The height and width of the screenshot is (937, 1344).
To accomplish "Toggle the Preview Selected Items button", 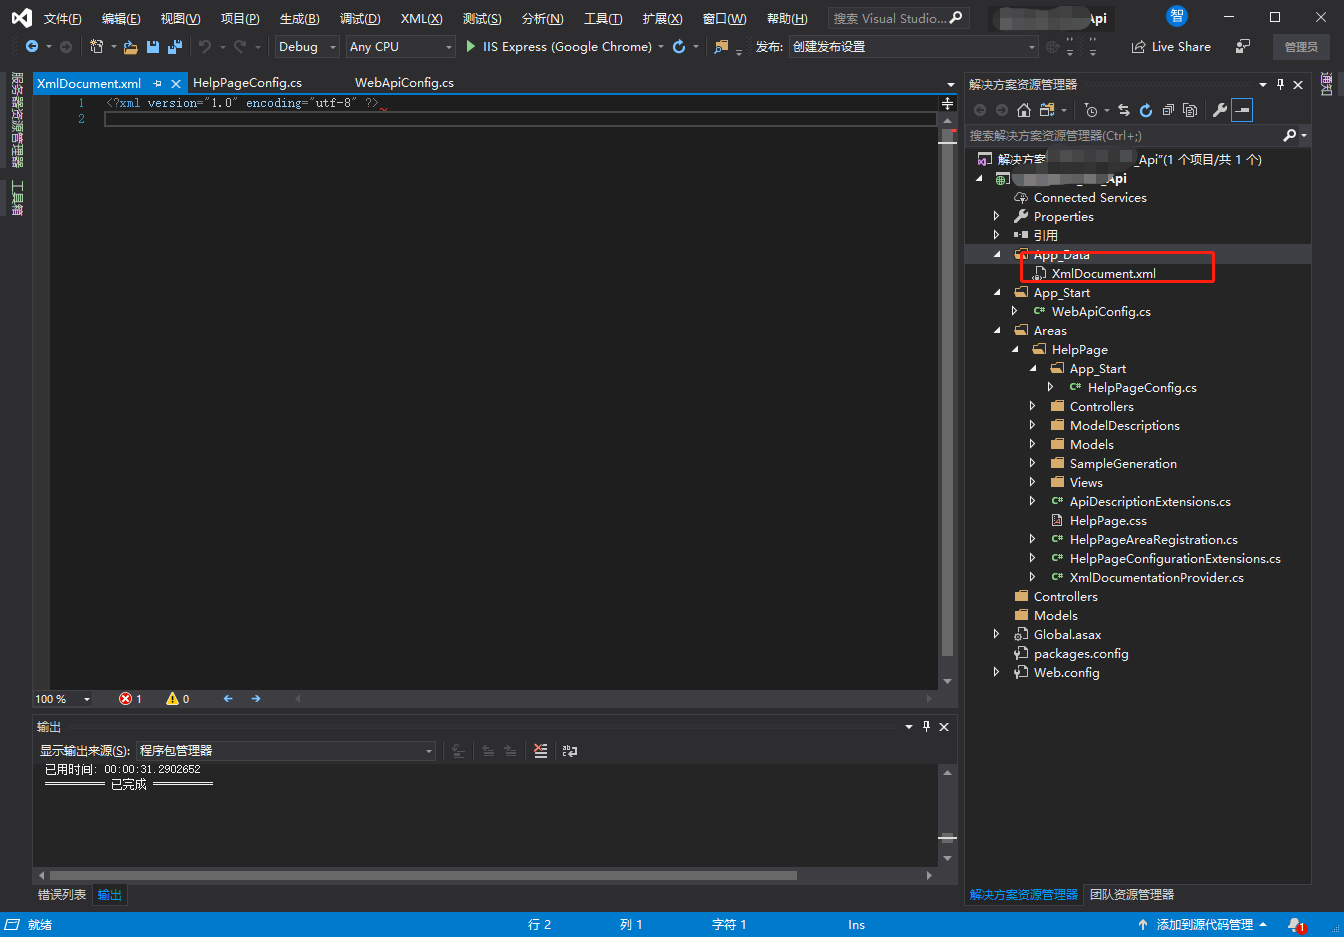I will (x=1242, y=110).
